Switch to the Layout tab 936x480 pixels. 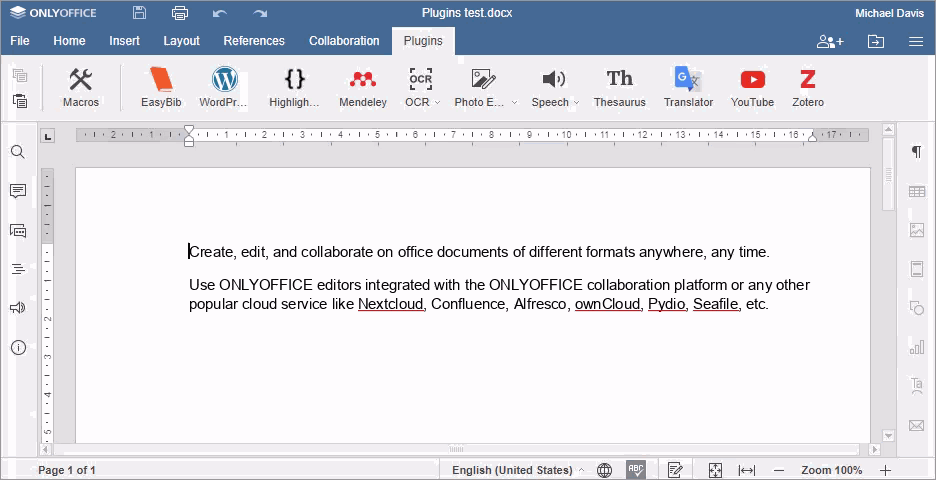tap(181, 41)
